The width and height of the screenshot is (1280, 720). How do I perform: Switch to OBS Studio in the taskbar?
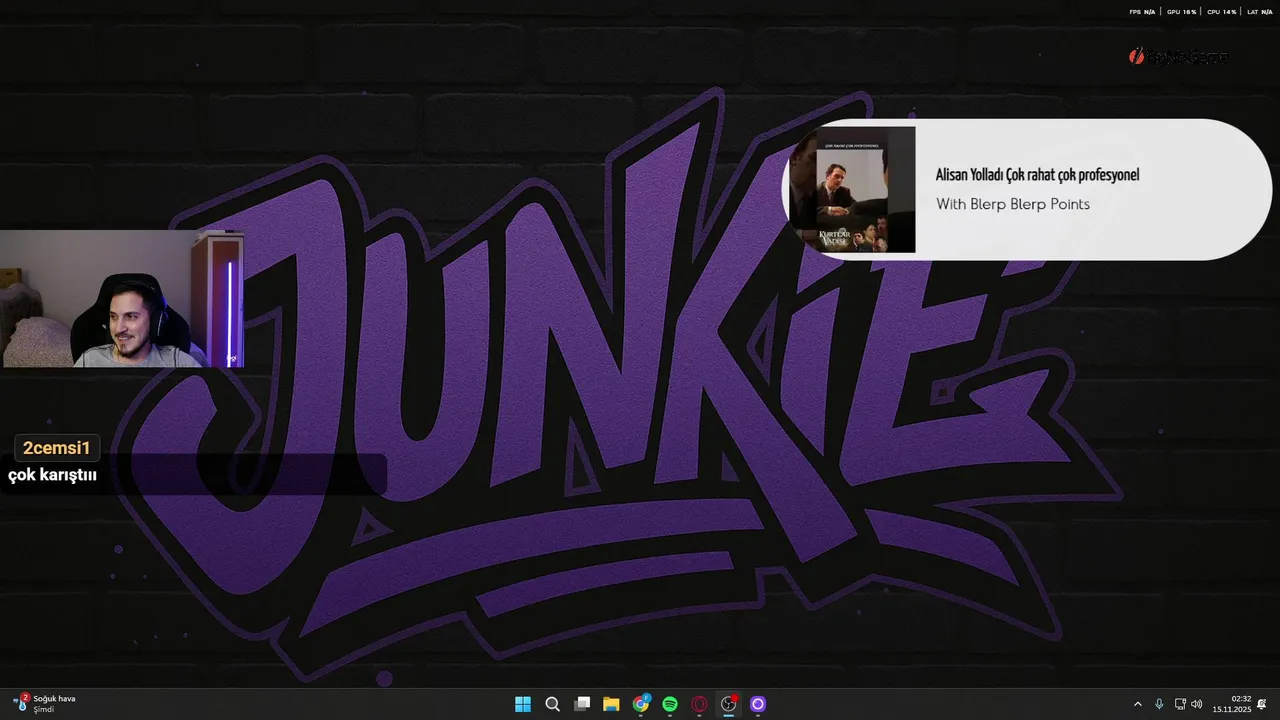coord(729,704)
